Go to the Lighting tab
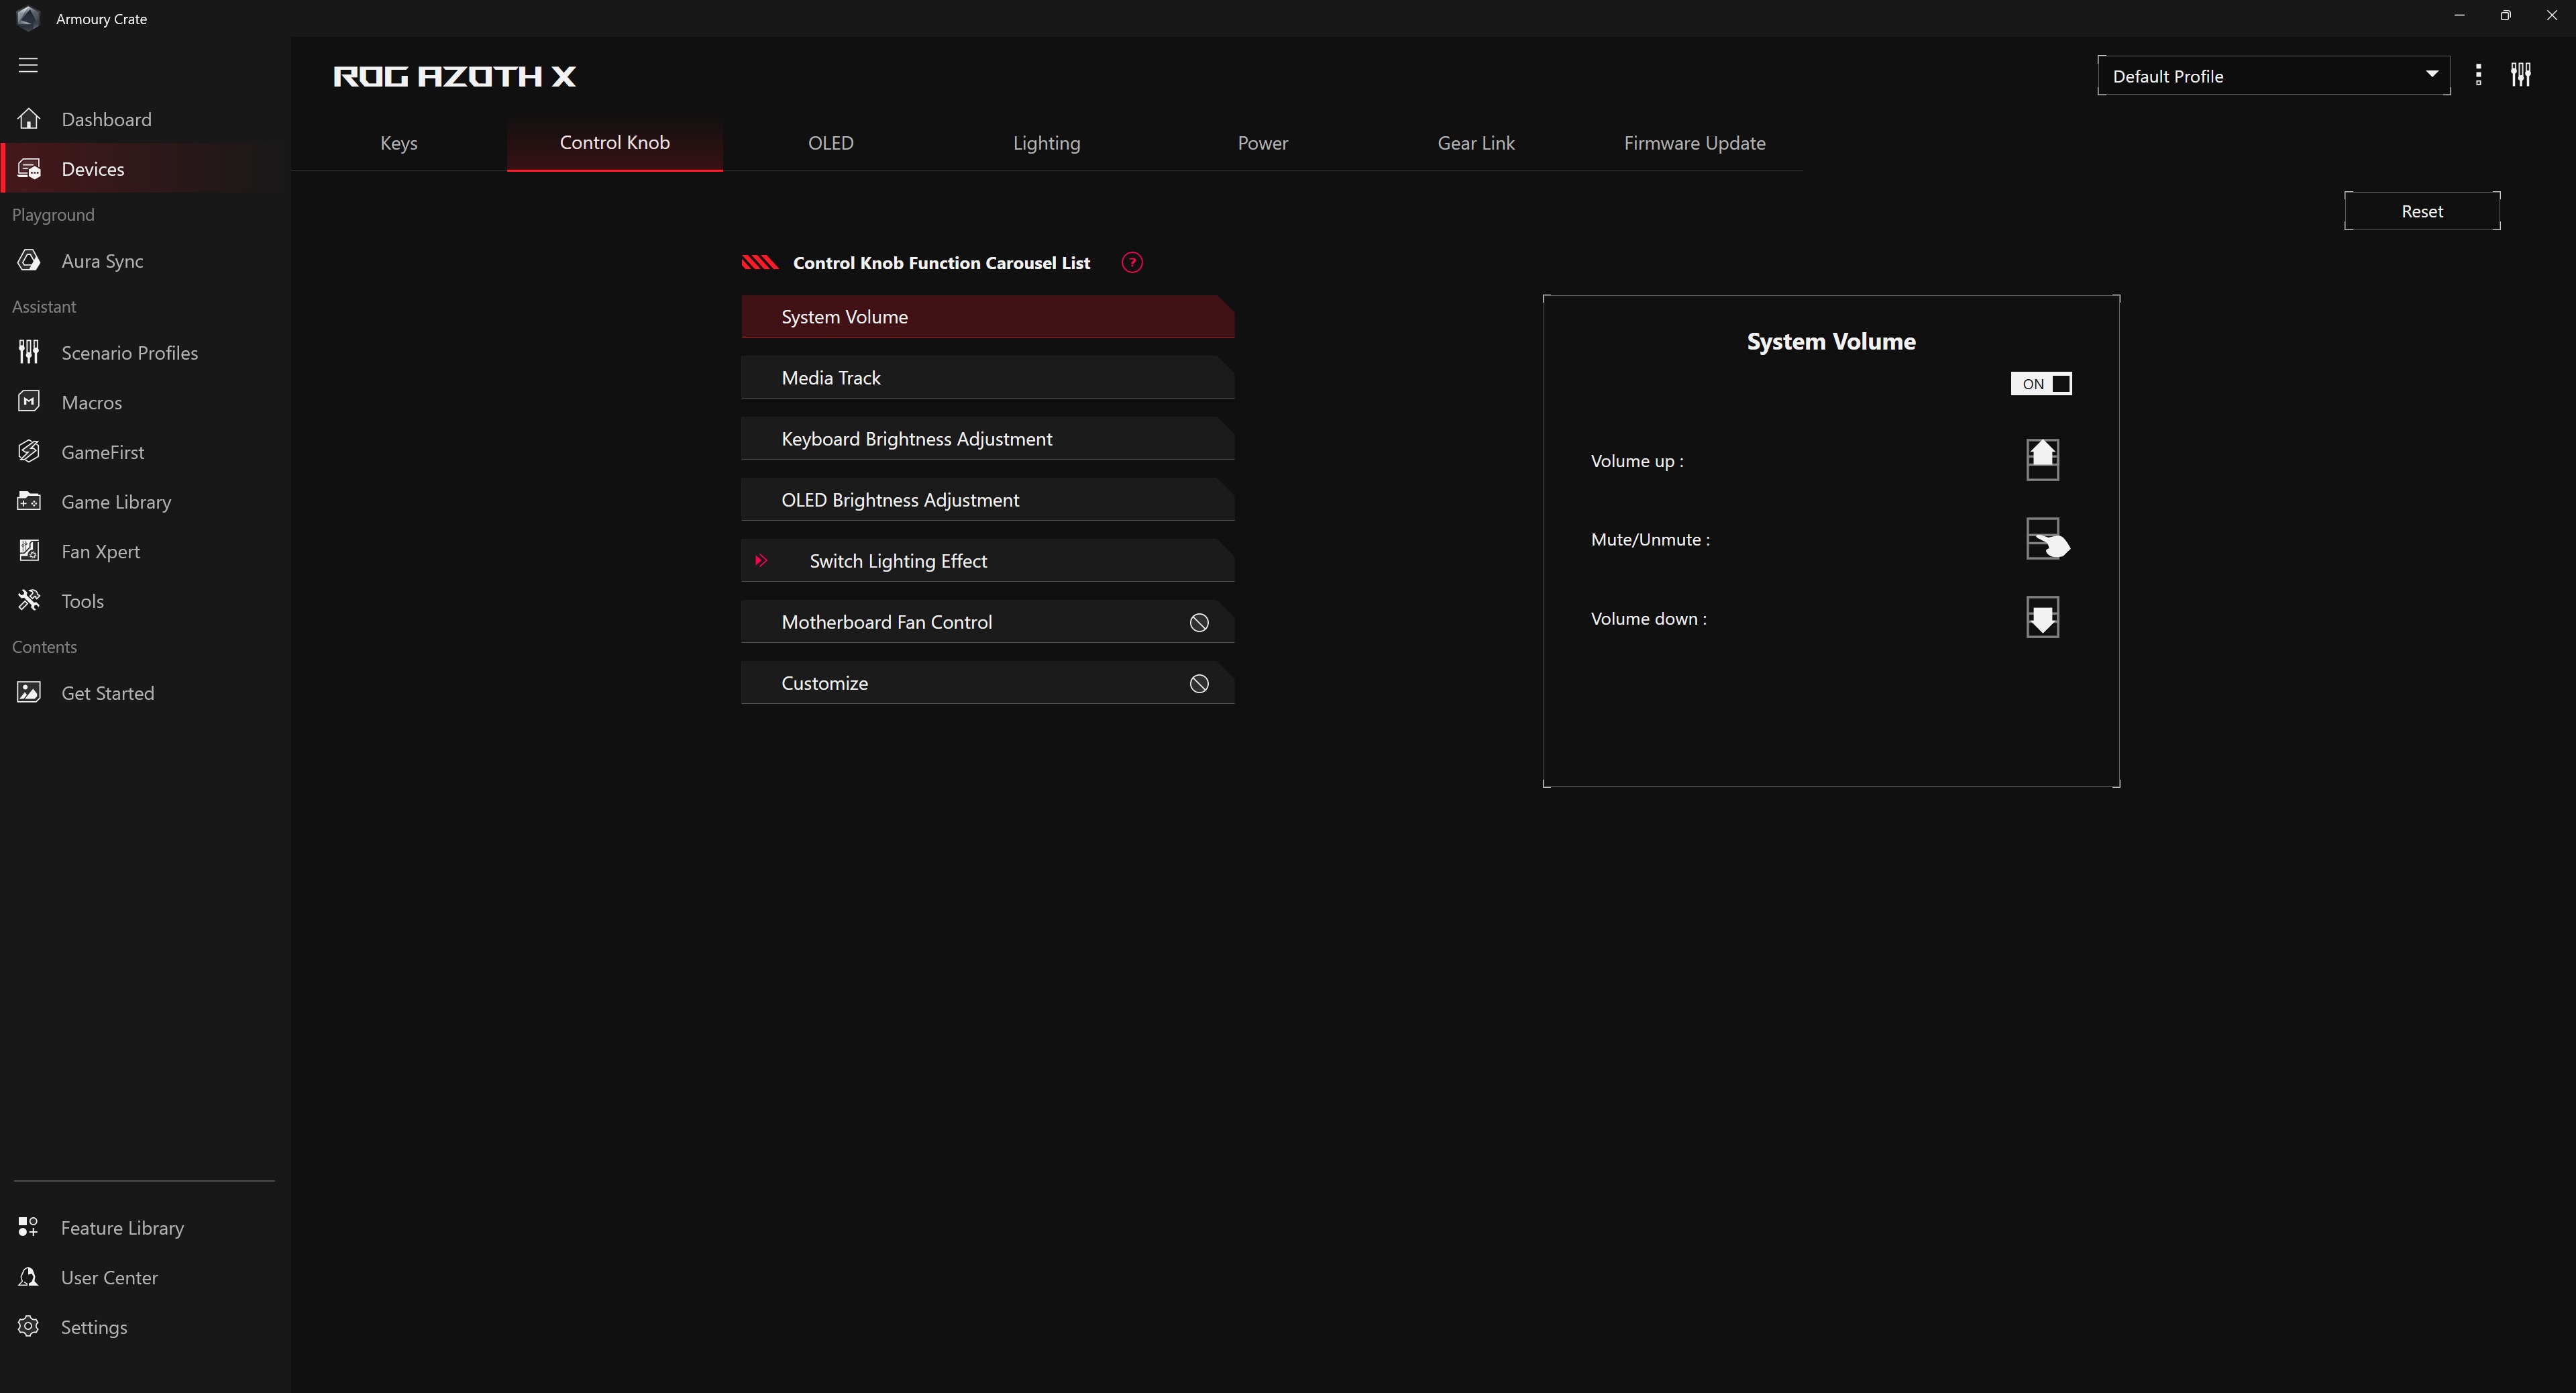The width and height of the screenshot is (2576, 1393). point(1047,143)
